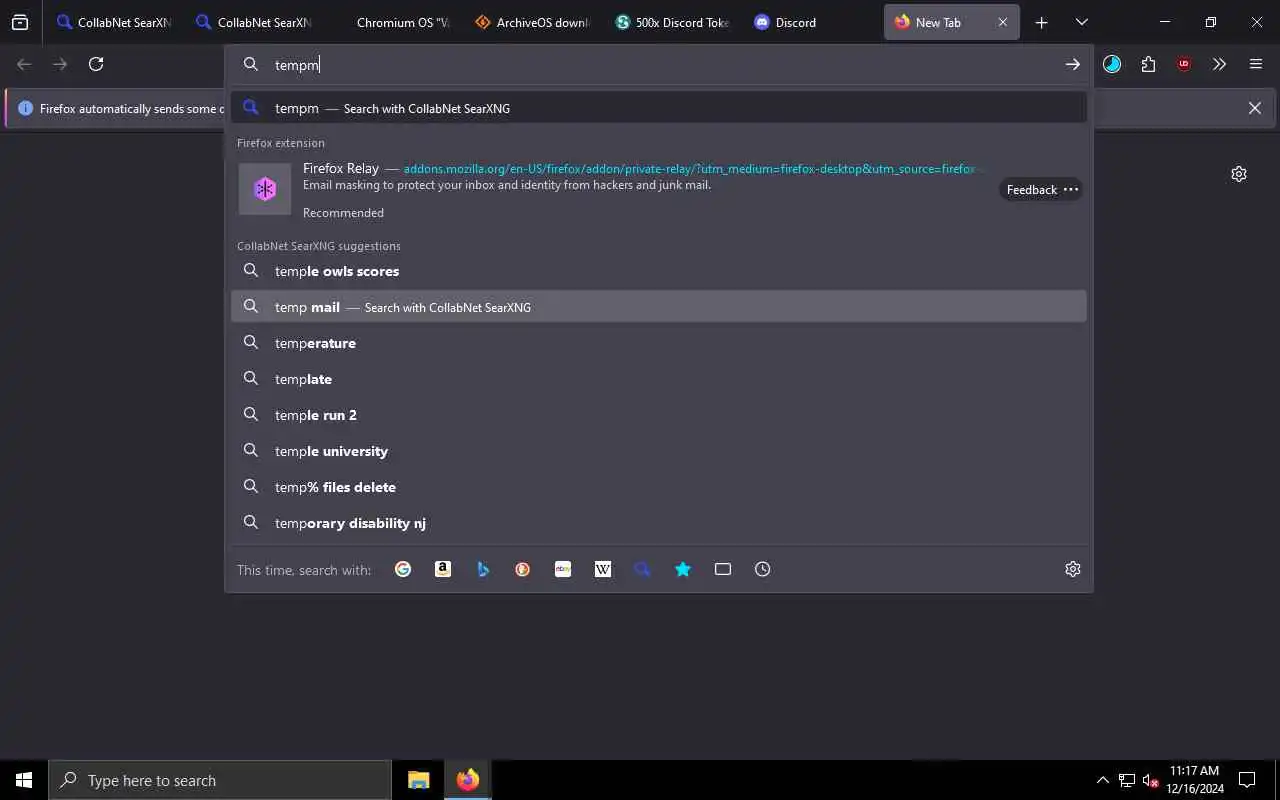
Task: Search with DuckDuckGo engine icon
Action: tap(523, 569)
